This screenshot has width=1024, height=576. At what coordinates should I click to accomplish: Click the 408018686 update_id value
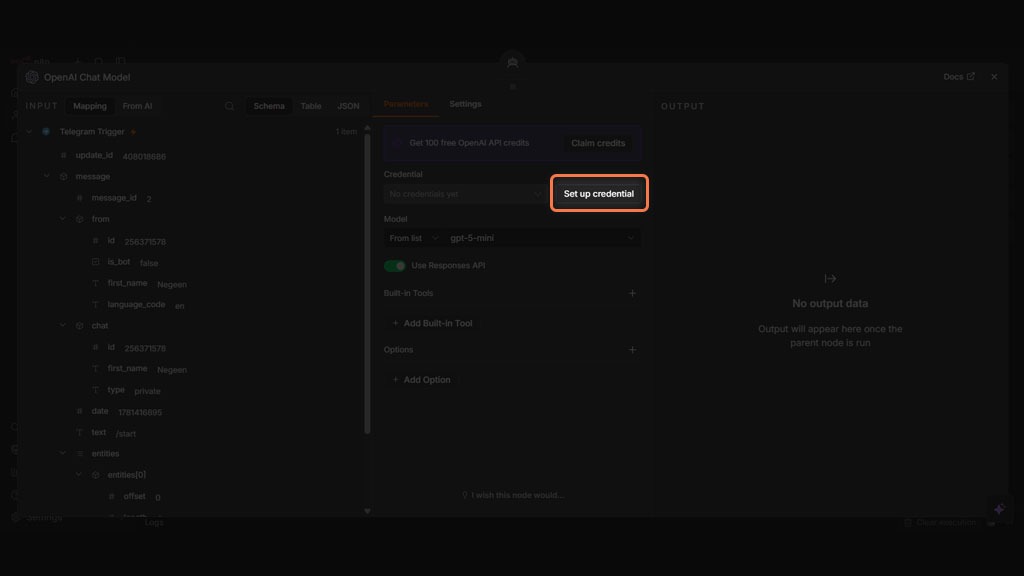coord(144,157)
